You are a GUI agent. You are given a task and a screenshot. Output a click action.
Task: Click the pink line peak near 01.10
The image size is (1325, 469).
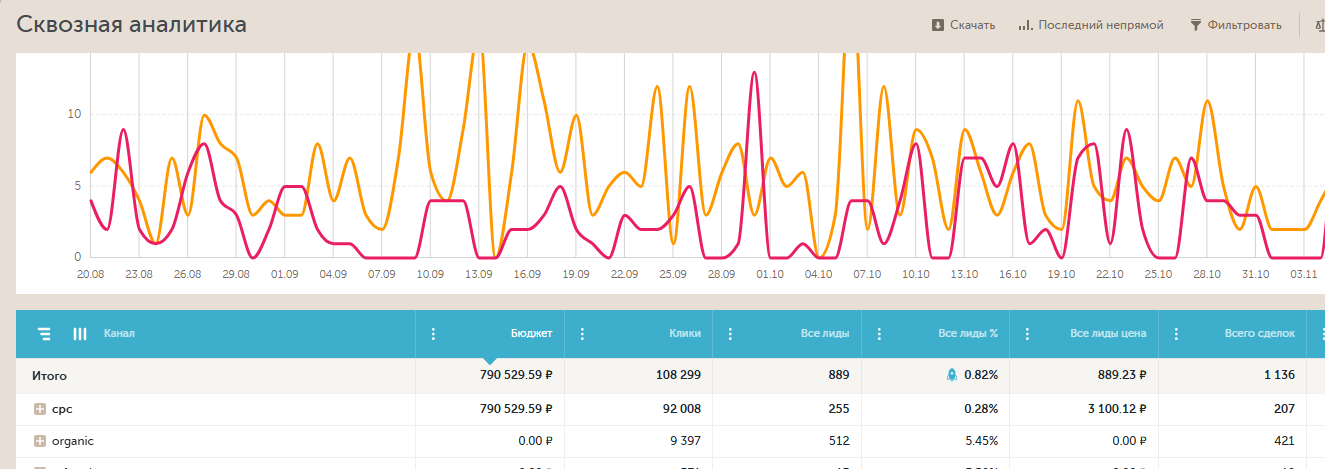[x=754, y=73]
